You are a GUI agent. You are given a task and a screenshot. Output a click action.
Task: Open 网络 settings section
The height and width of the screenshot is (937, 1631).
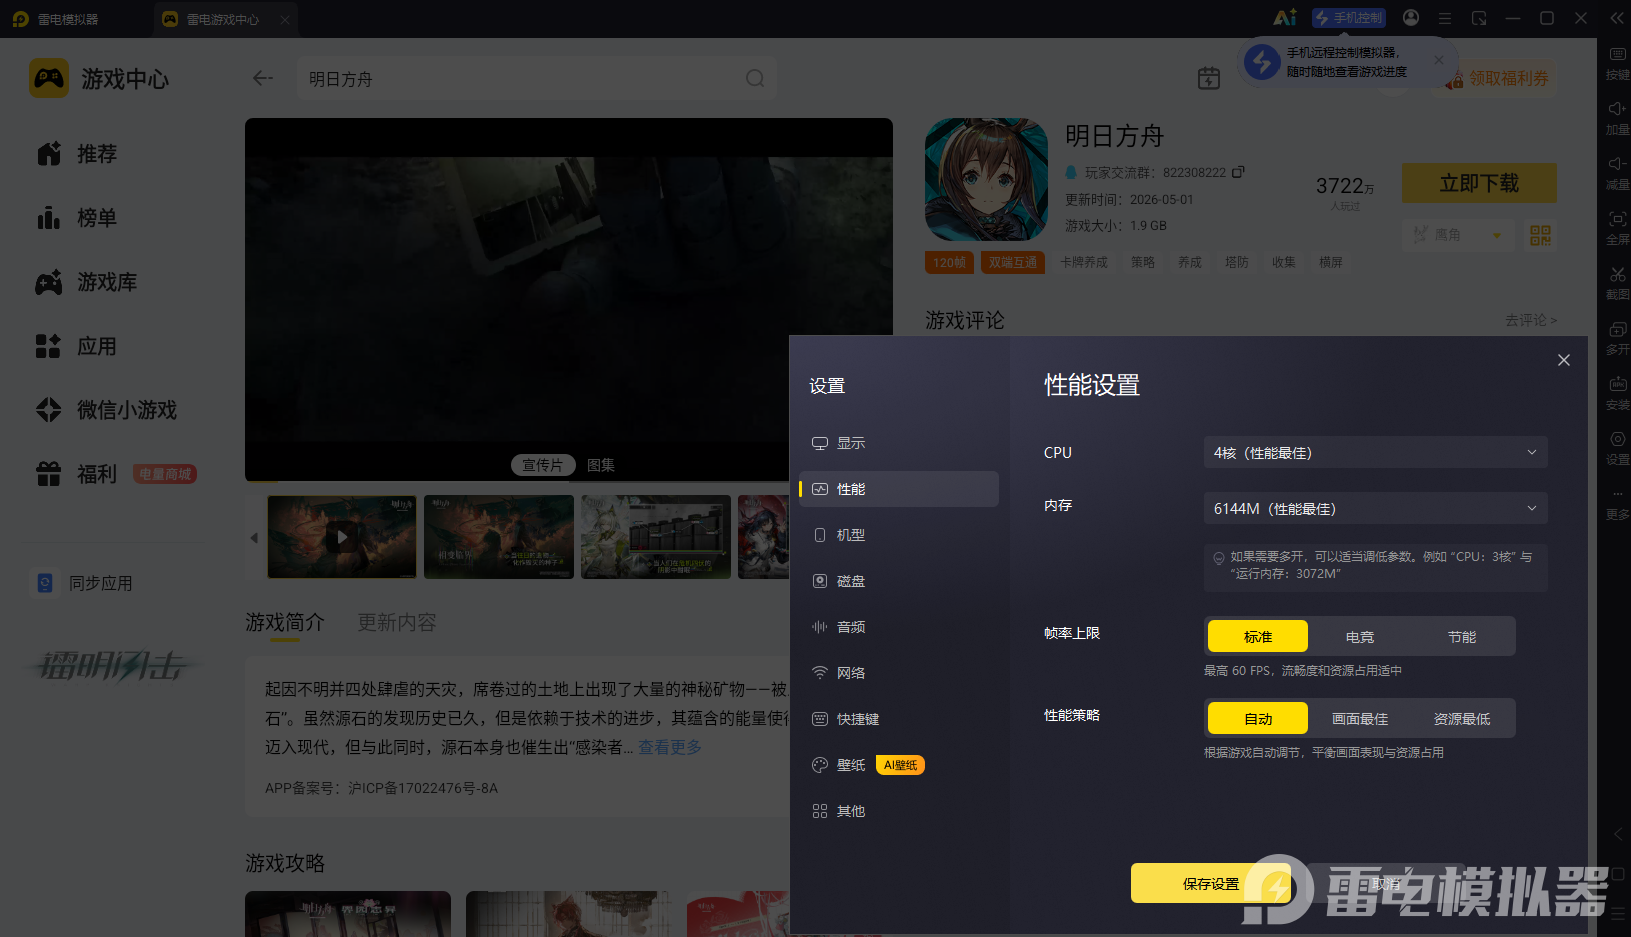899,673
